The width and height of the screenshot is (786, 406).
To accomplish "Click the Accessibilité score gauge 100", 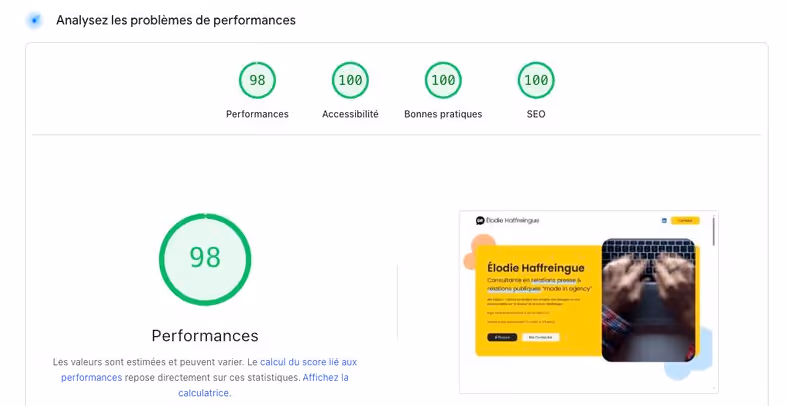I will coord(350,80).
